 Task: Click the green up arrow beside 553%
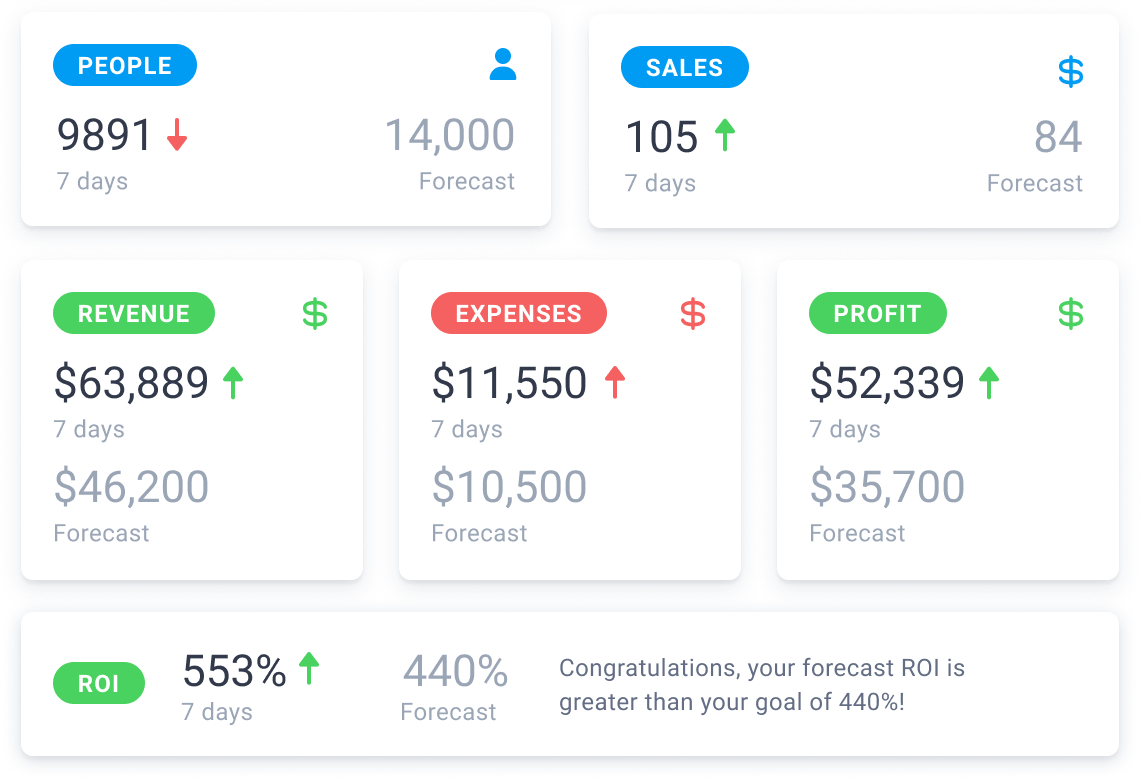click(x=309, y=667)
